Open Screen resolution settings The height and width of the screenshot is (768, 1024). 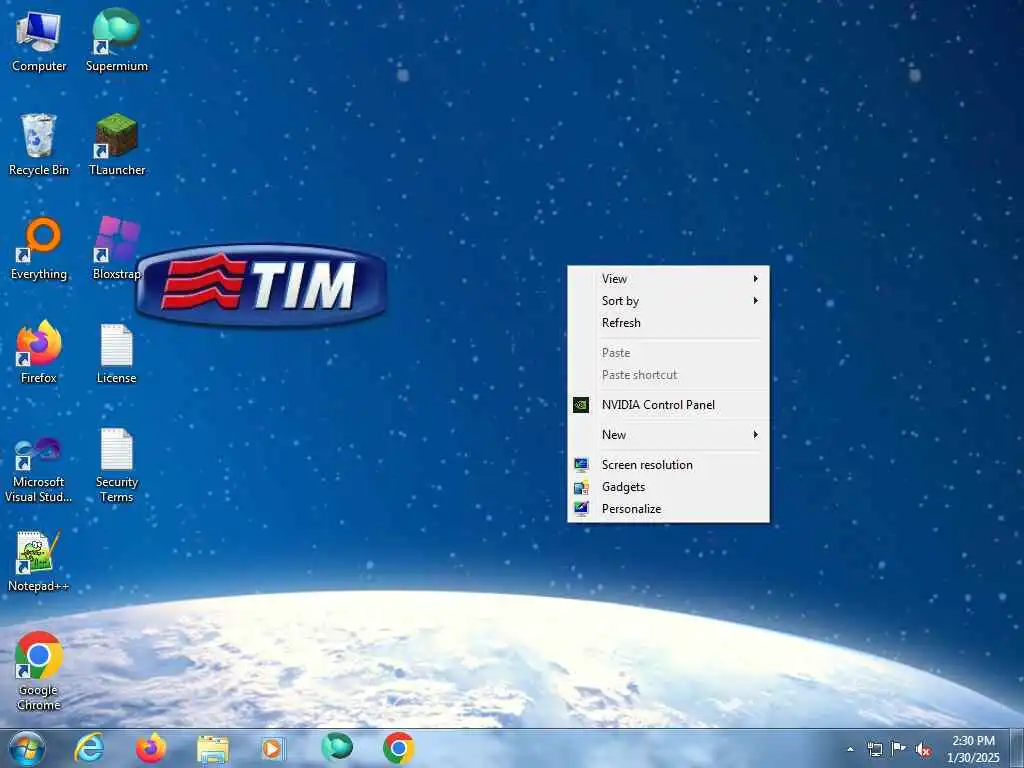point(668,465)
